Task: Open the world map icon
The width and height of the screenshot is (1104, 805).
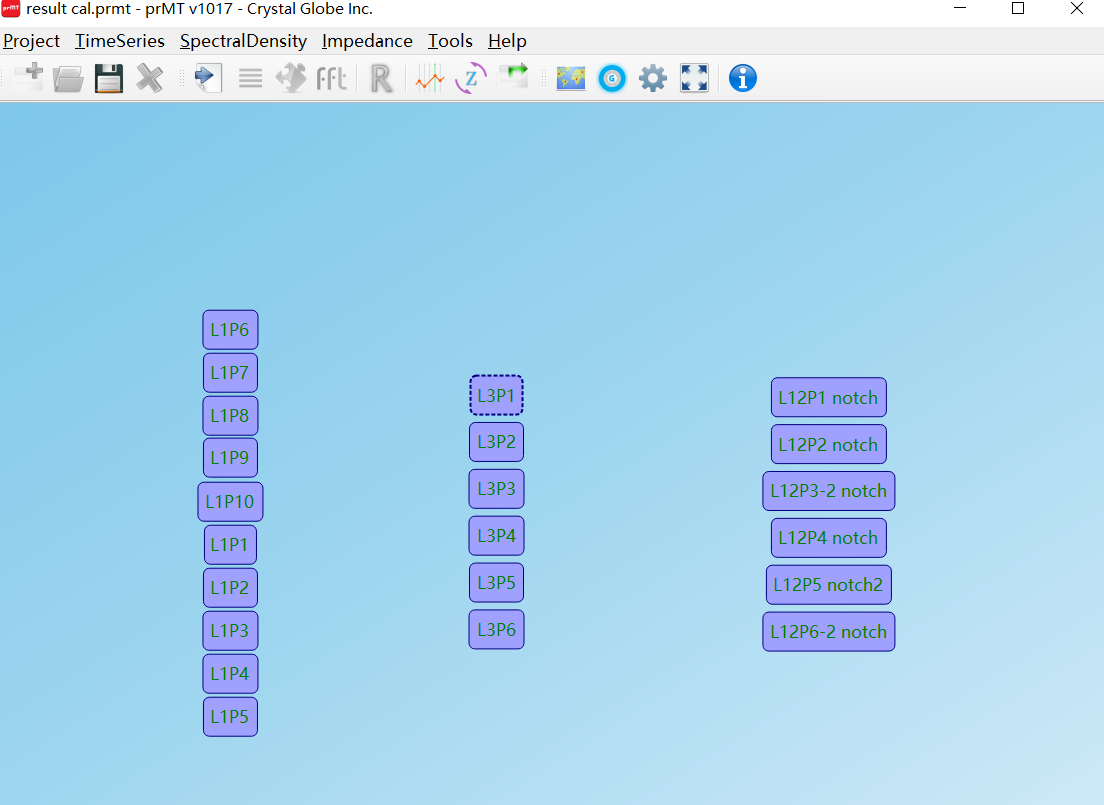Action: 571,78
